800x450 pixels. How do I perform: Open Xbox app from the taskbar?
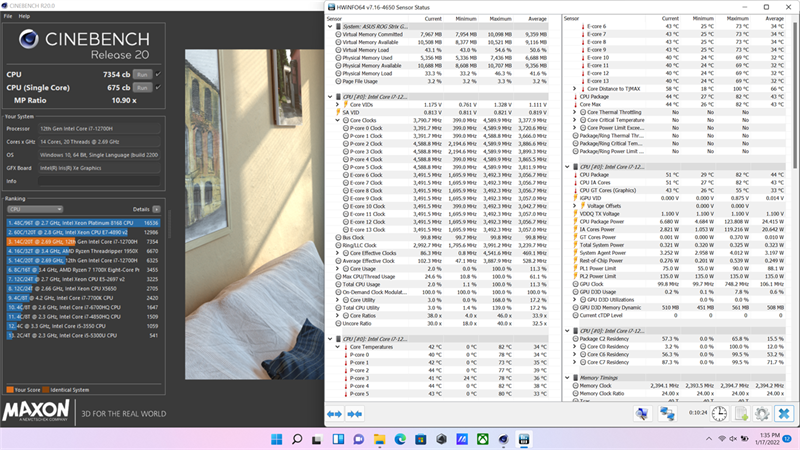tap(483, 439)
